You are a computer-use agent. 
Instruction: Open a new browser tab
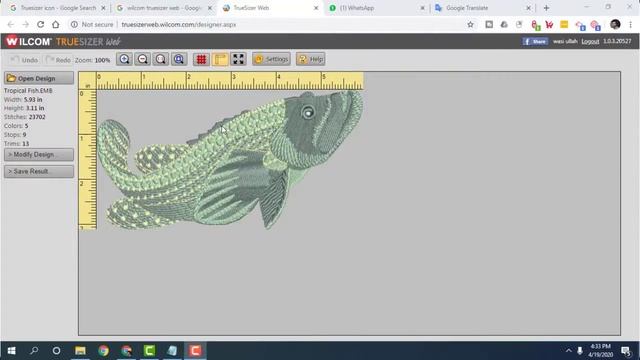pos(546,8)
